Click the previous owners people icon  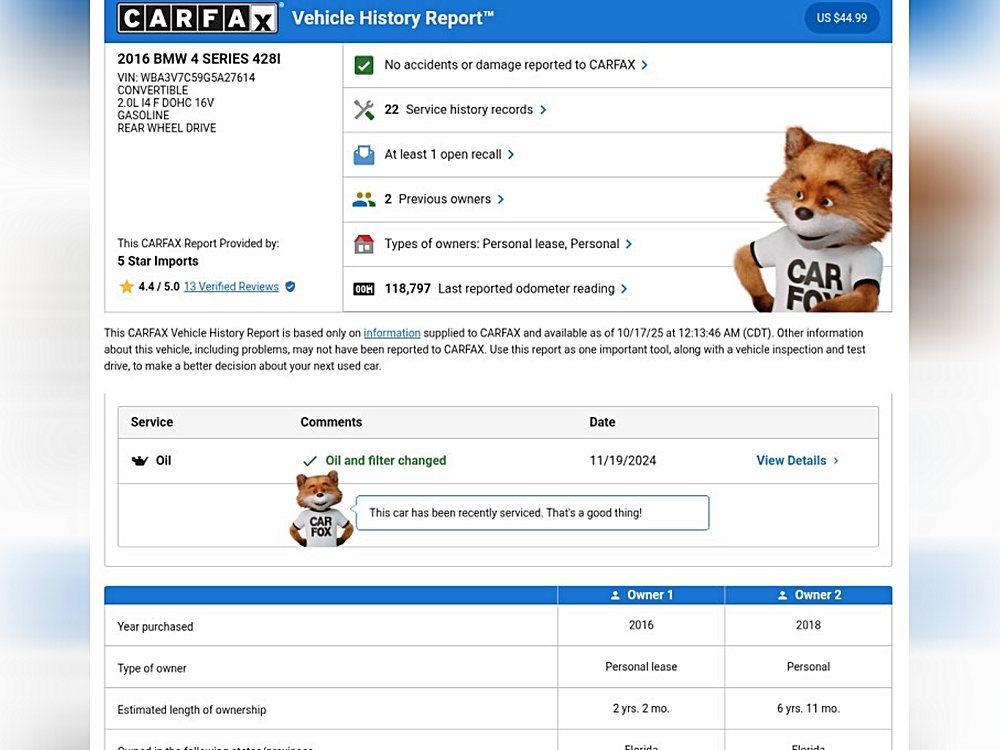(364, 199)
